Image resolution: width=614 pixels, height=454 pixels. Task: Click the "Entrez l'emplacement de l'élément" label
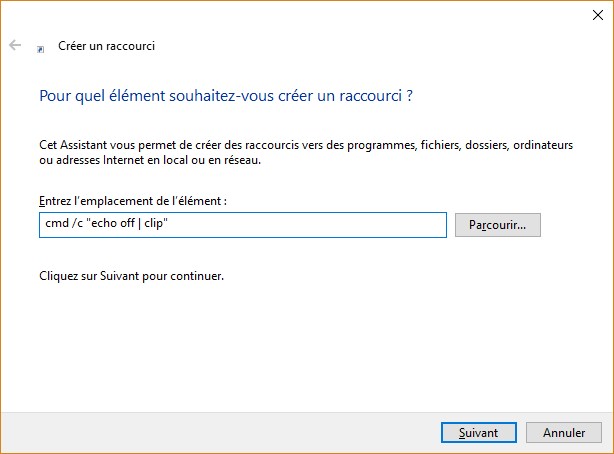[132, 201]
